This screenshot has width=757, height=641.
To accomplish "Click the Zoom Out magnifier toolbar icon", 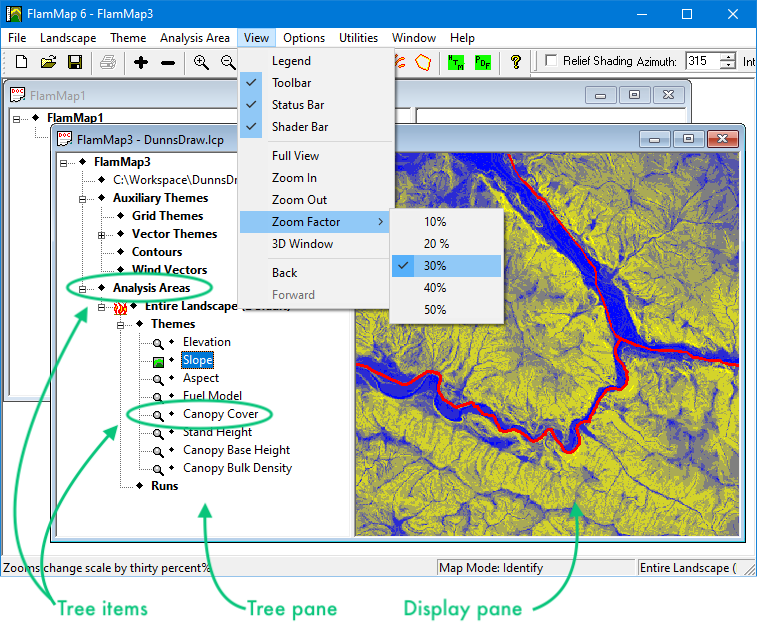I will click(228, 62).
